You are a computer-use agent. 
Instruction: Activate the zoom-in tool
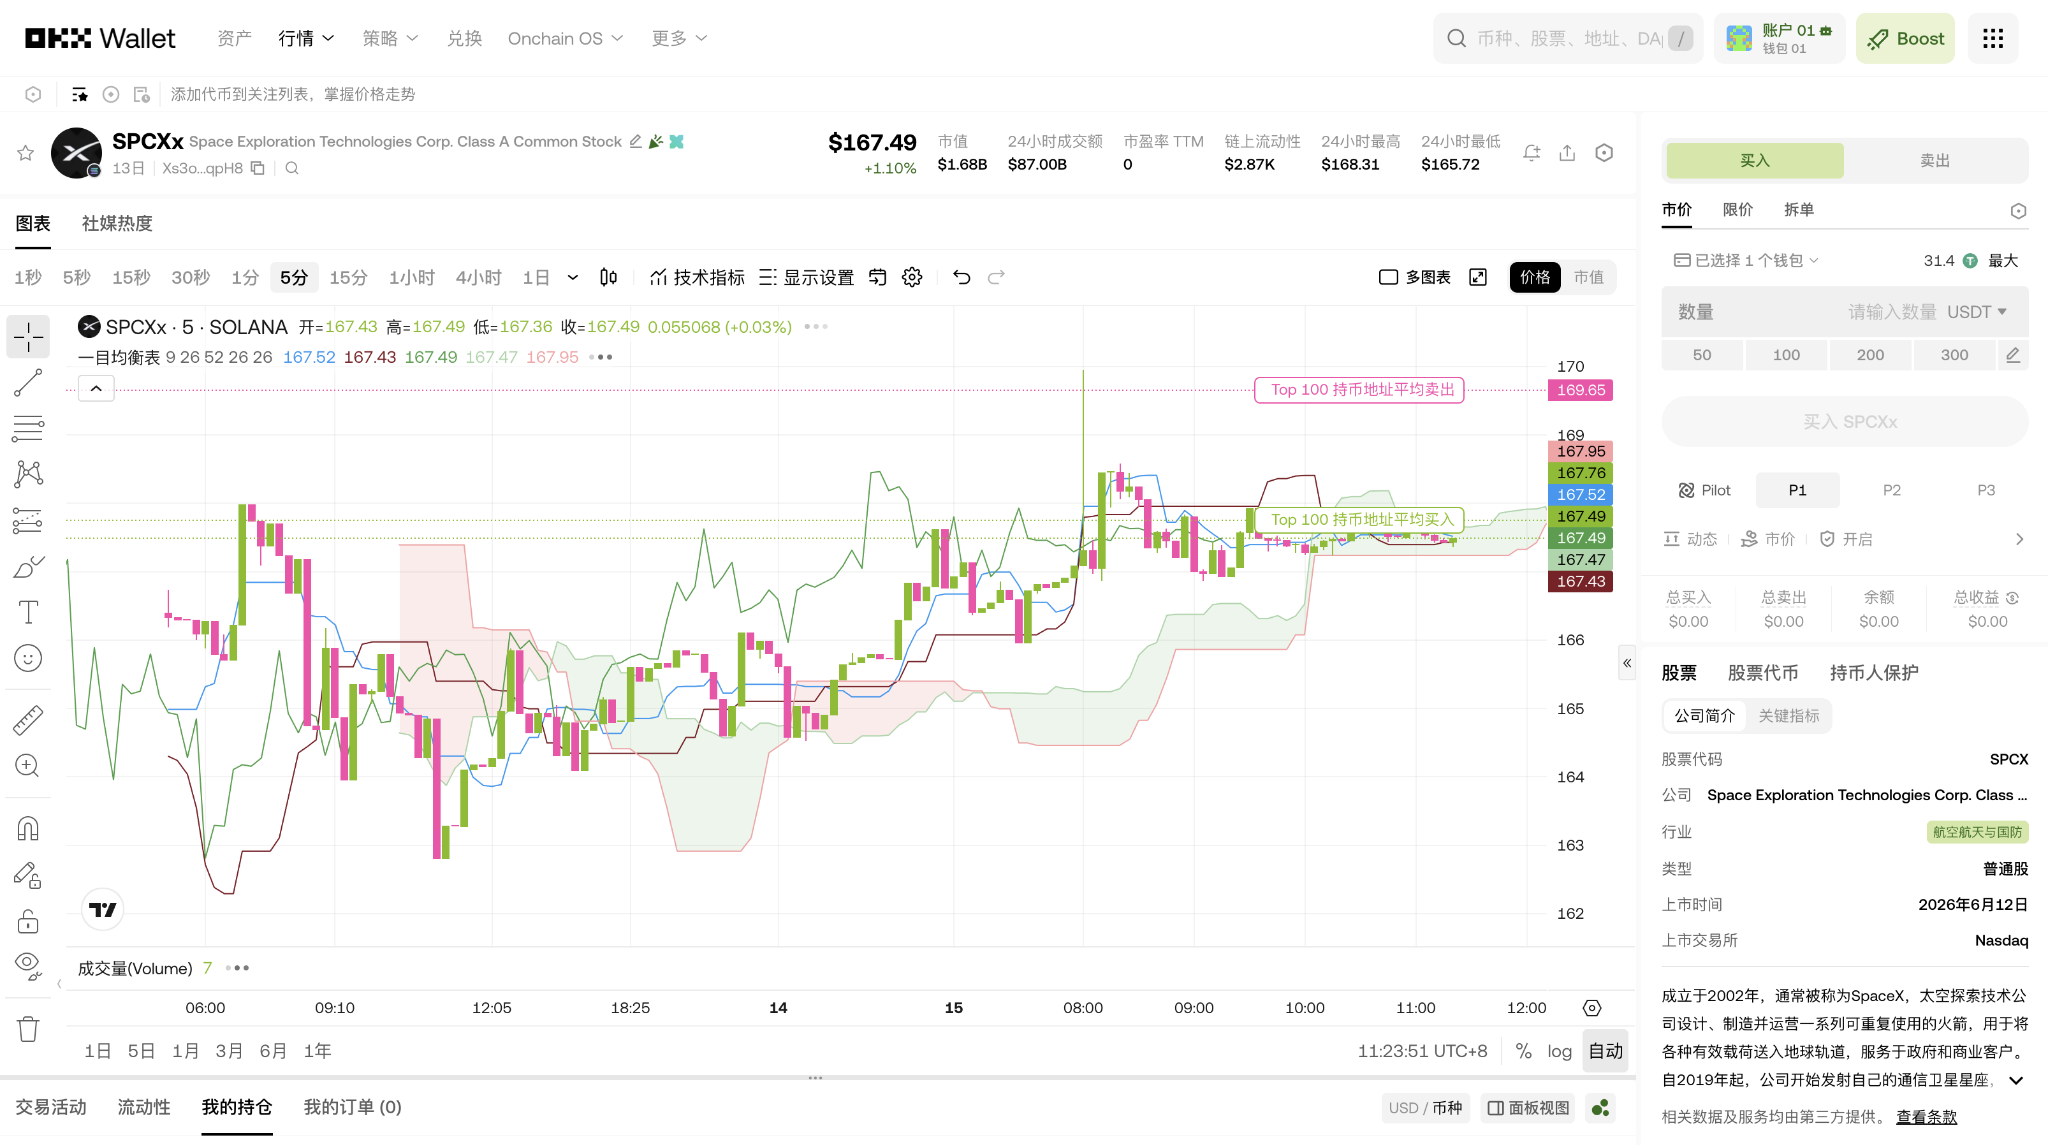pos(28,766)
